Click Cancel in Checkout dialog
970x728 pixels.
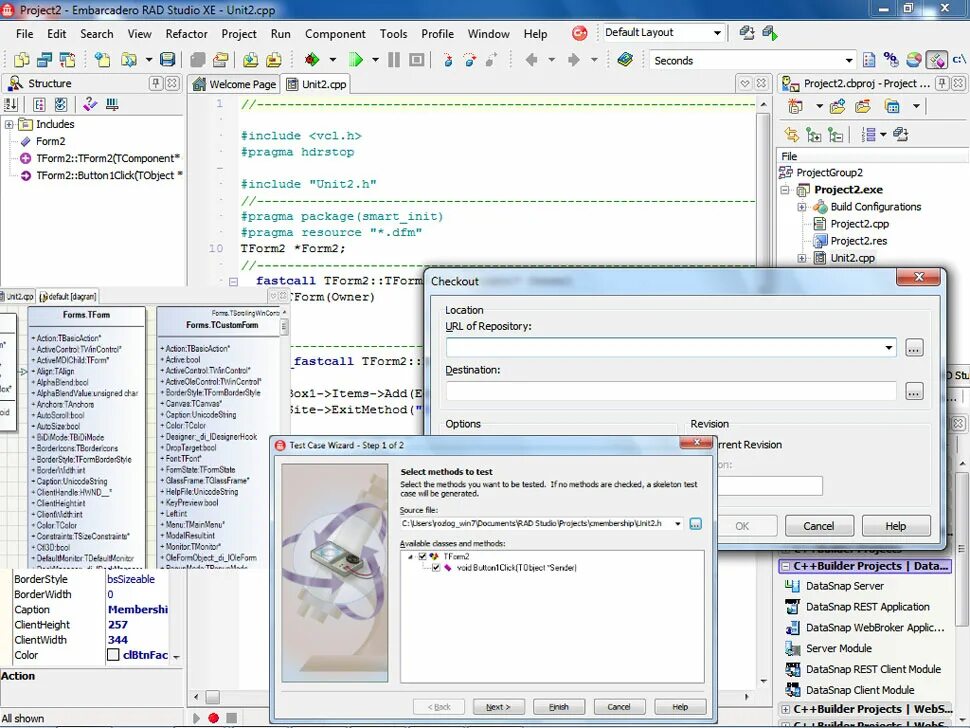[x=819, y=526]
